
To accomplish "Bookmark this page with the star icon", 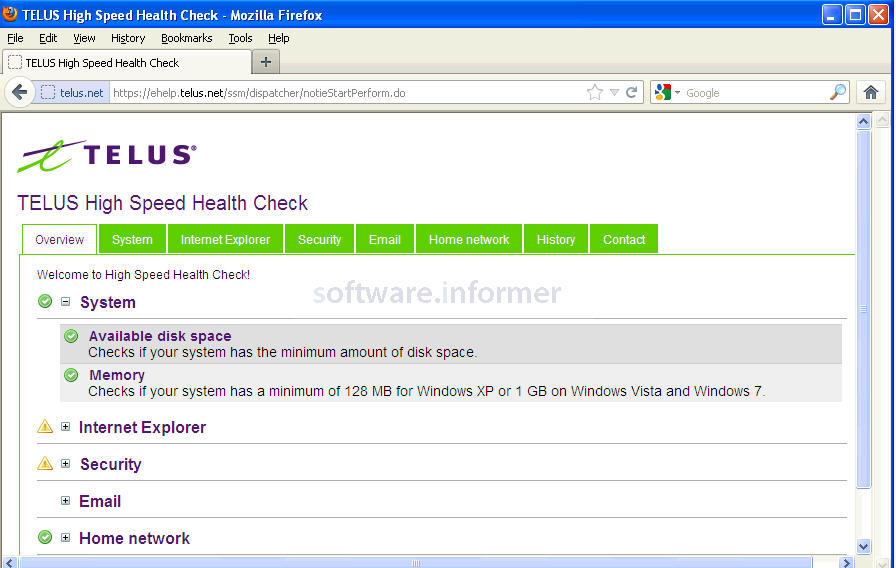I will pos(595,92).
